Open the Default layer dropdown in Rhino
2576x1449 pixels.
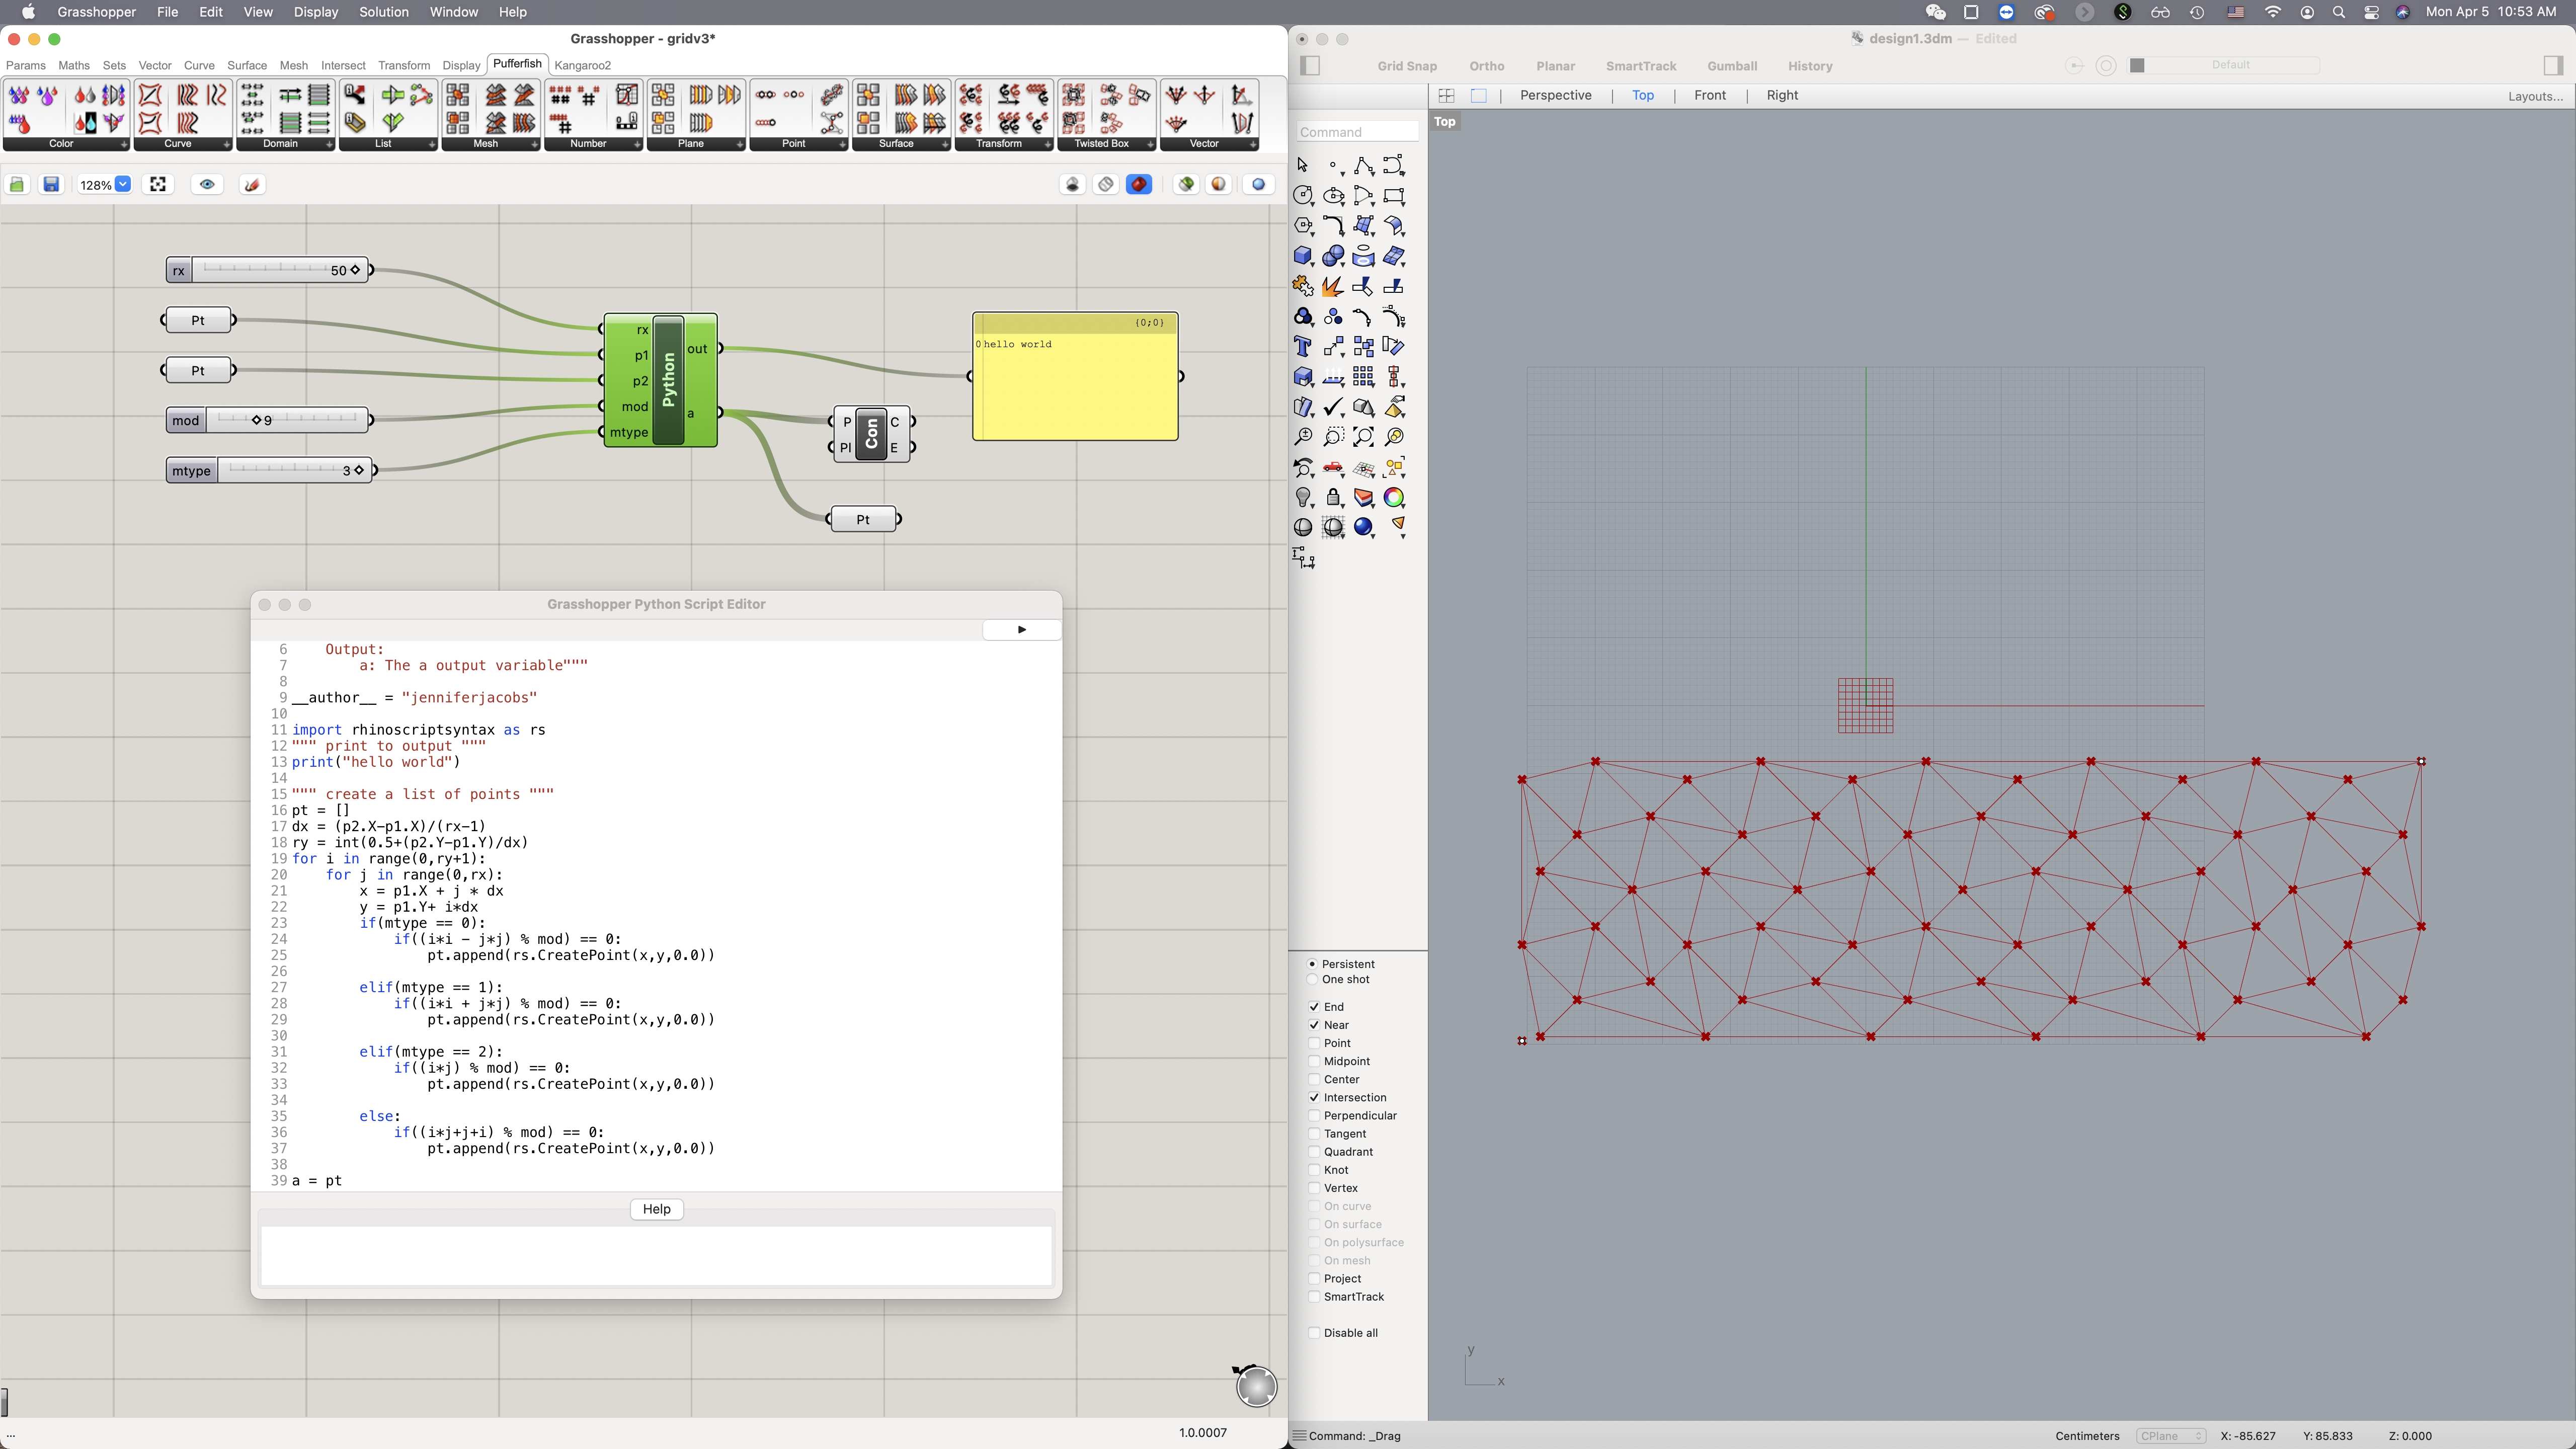coord(2231,65)
